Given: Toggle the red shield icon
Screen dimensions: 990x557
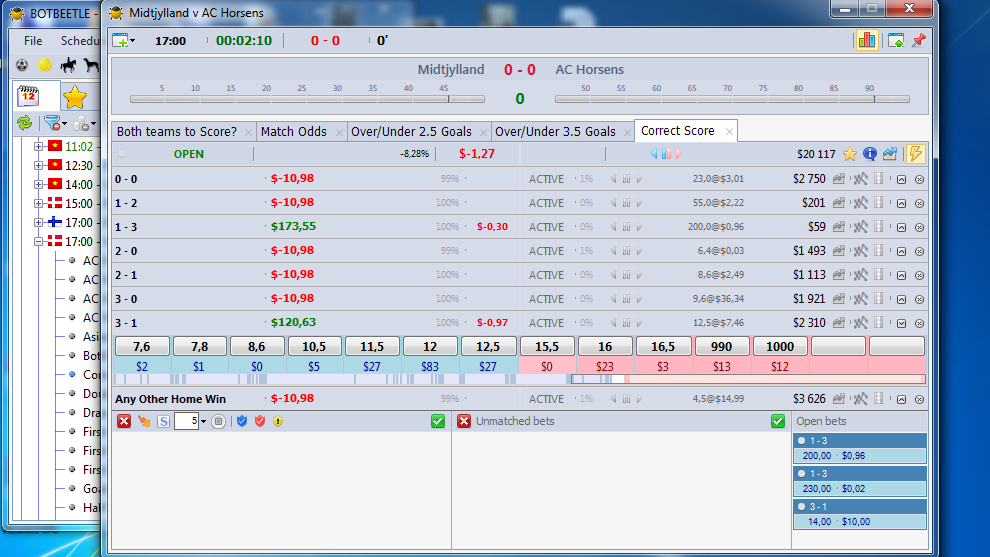Looking at the screenshot, I should 259,421.
